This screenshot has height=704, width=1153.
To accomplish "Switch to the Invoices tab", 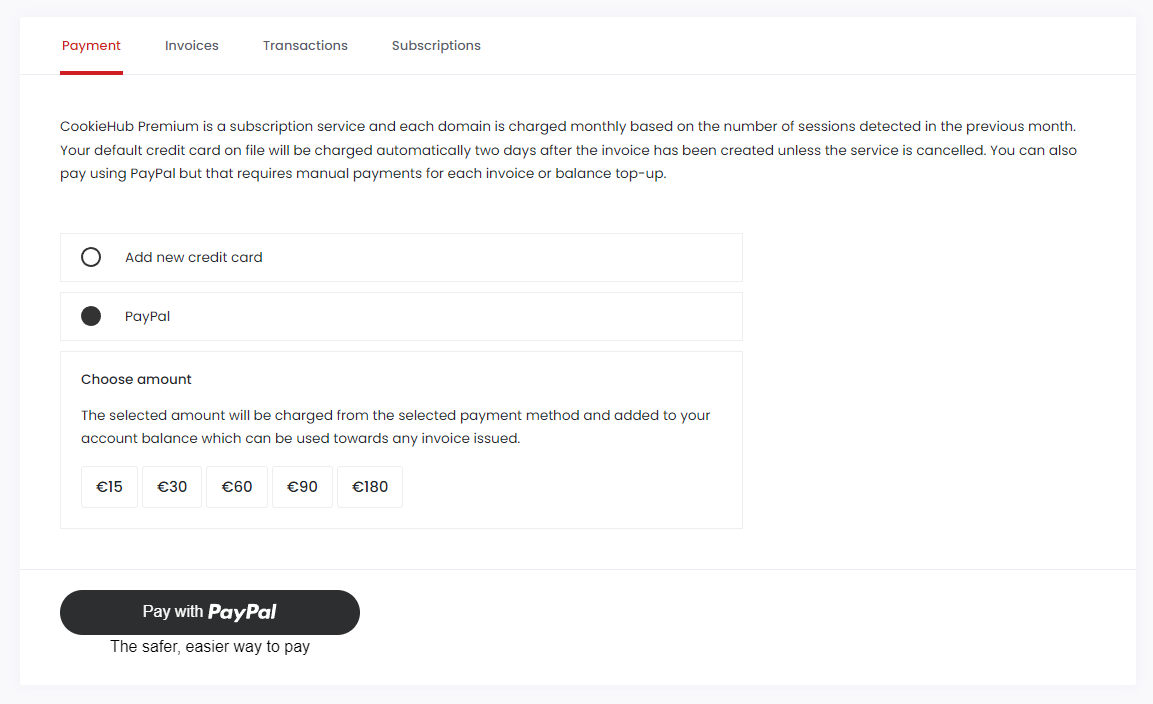I will click(x=191, y=45).
